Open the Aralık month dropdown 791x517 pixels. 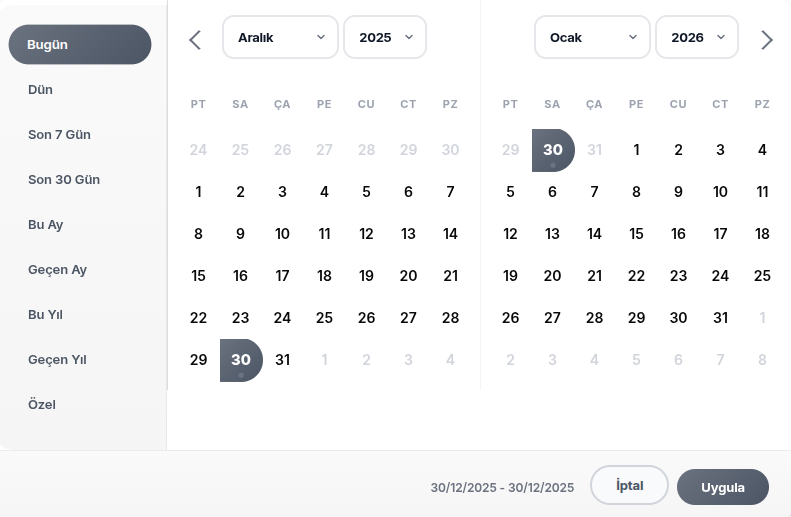click(280, 37)
